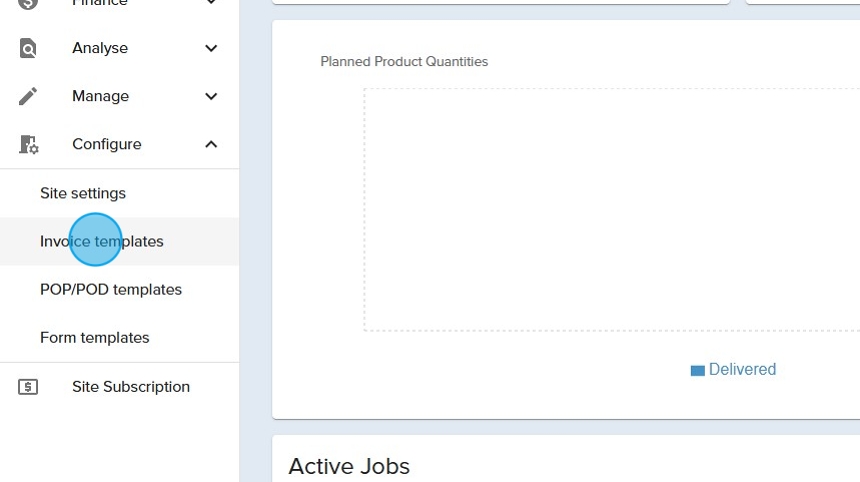Viewport: 860px width, 482px height.
Task: Click the Analyse menu label
Action: pos(100,48)
